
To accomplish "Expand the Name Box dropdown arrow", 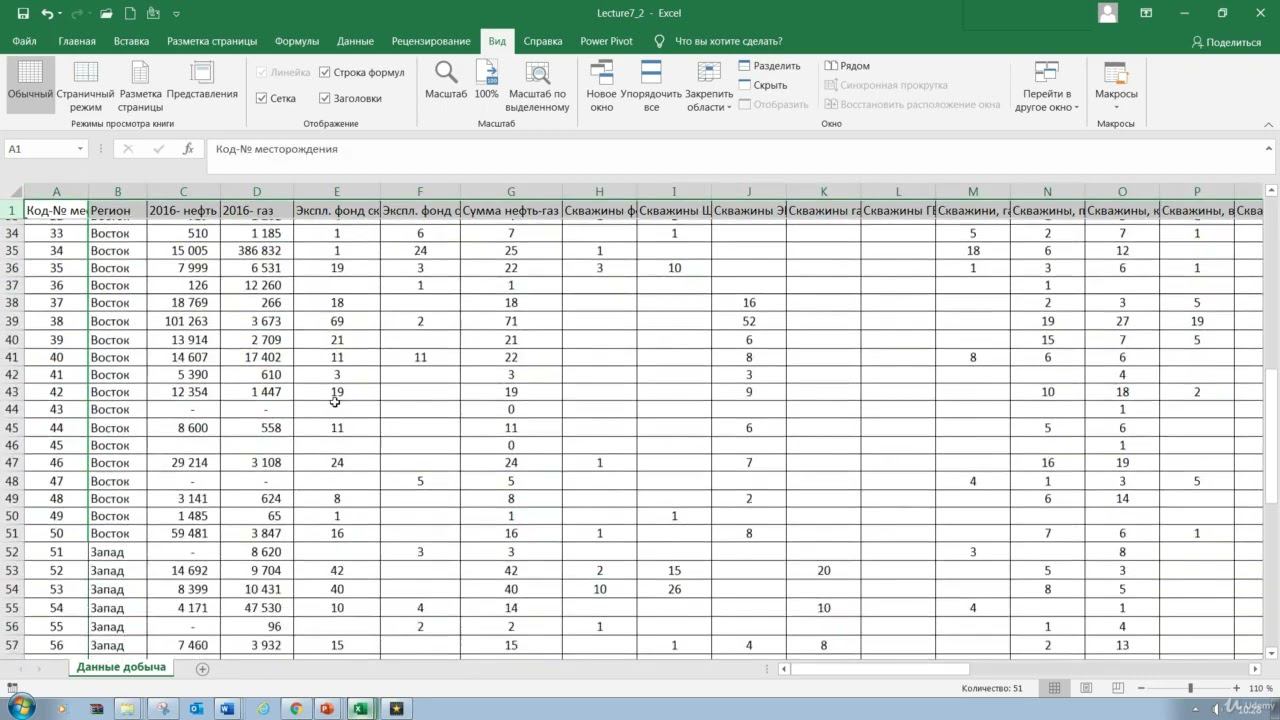I will [80, 149].
